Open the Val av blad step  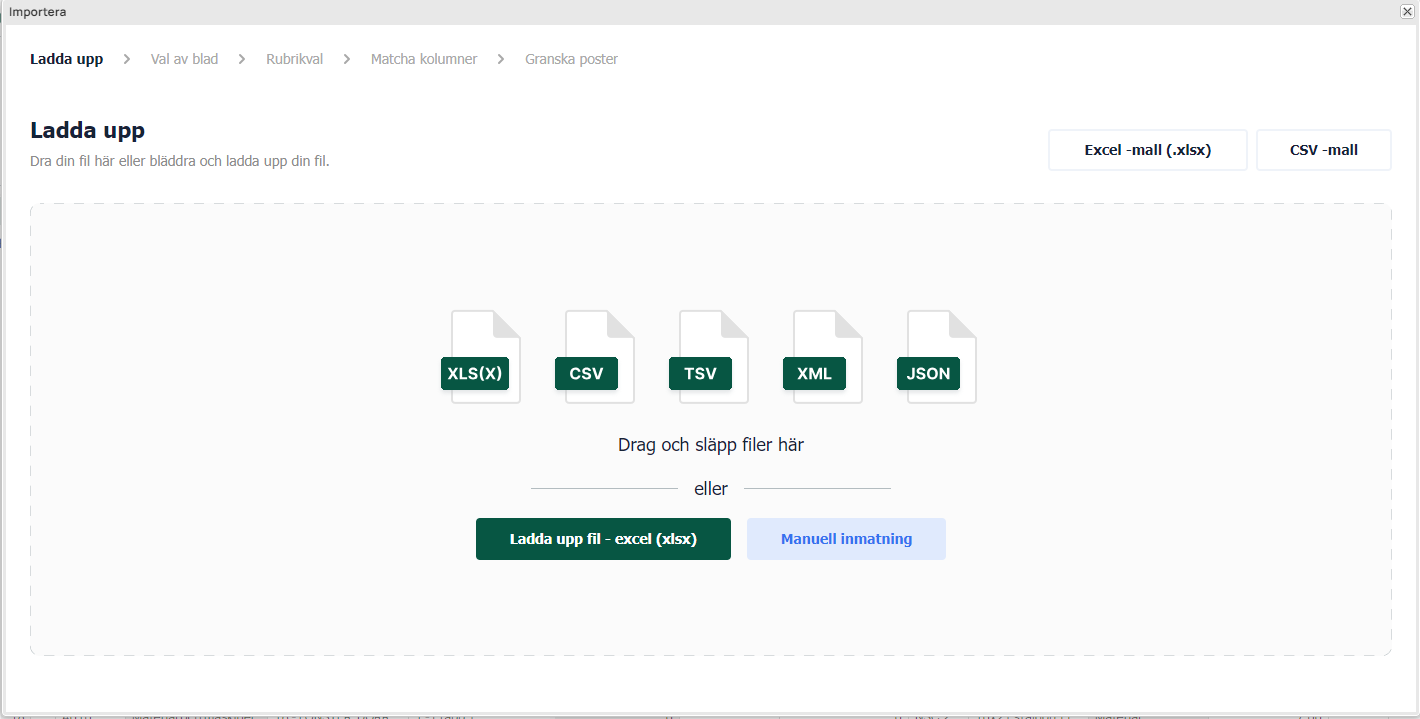[x=184, y=59]
